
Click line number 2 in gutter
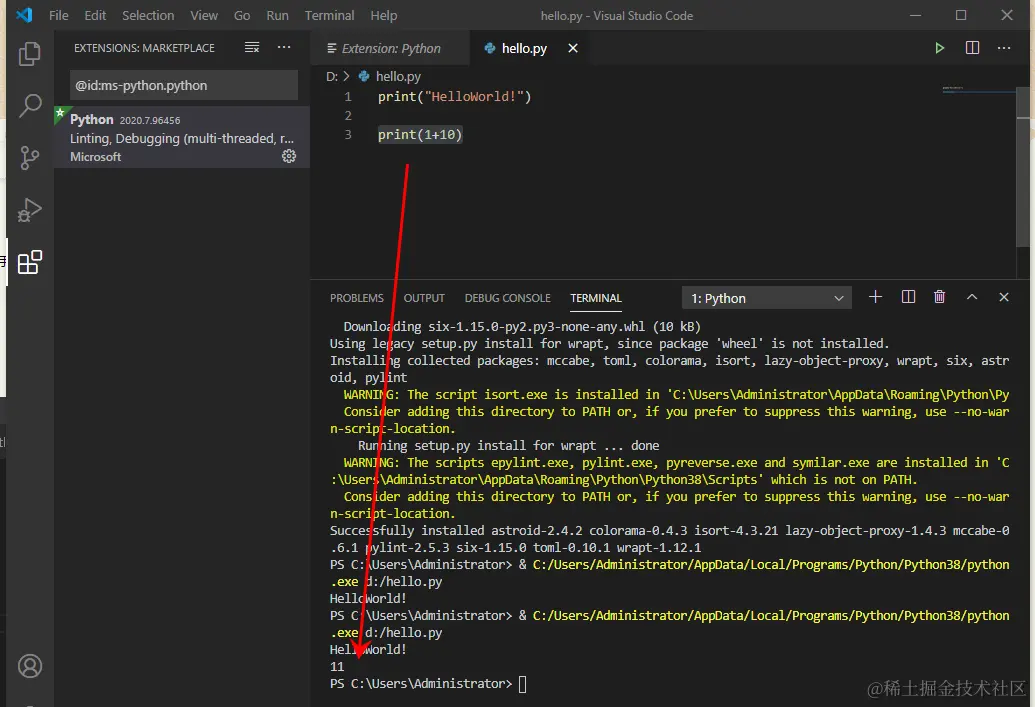click(x=348, y=116)
